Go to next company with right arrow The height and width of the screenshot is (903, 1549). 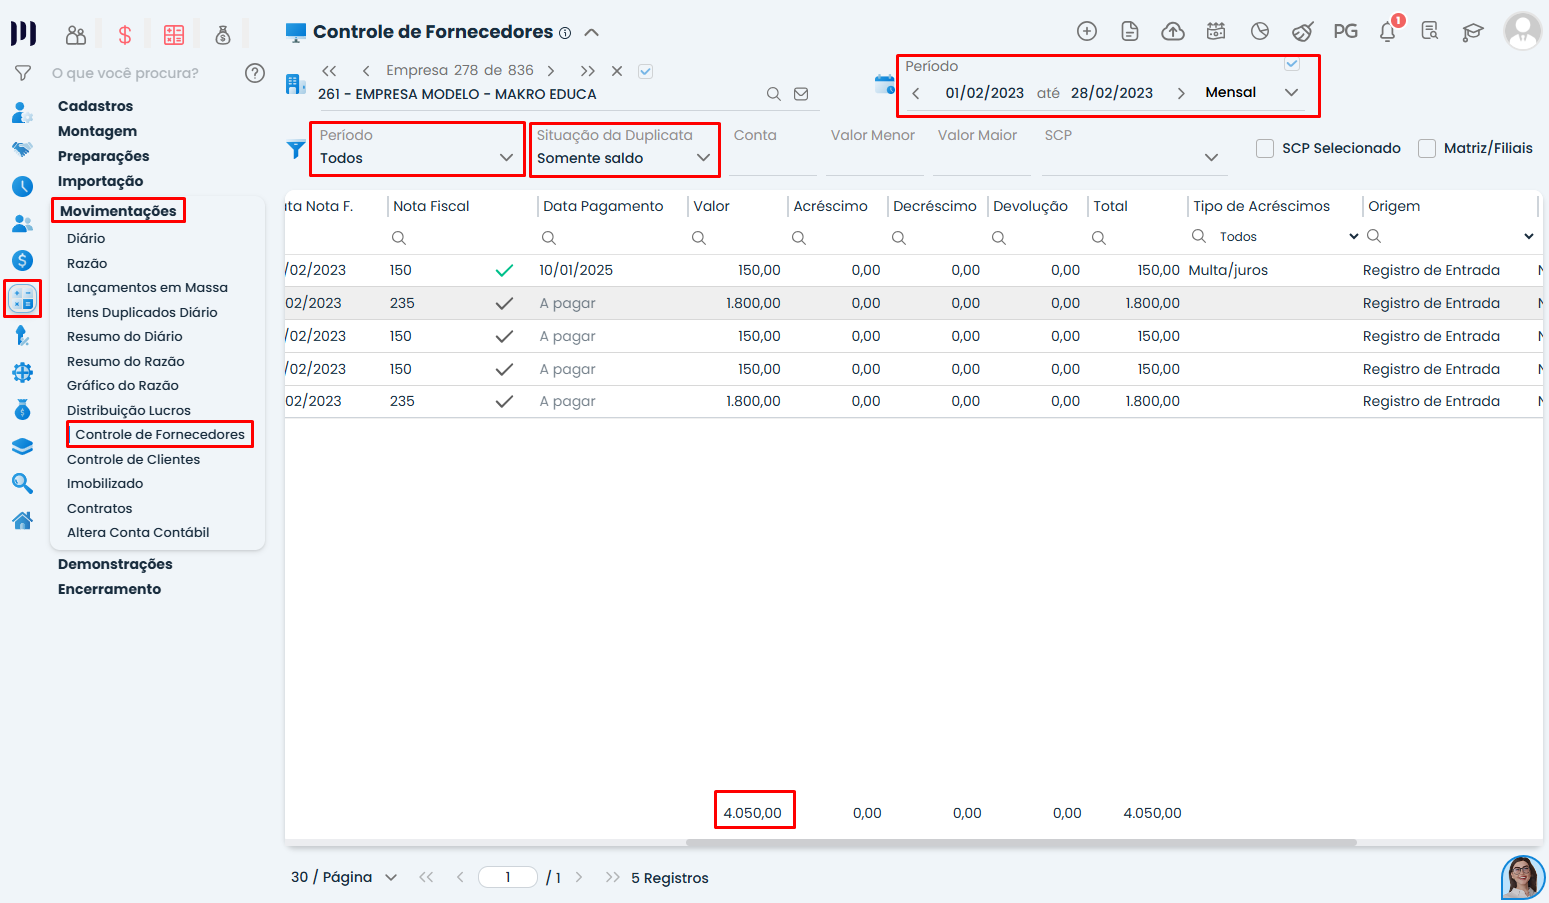coord(551,71)
